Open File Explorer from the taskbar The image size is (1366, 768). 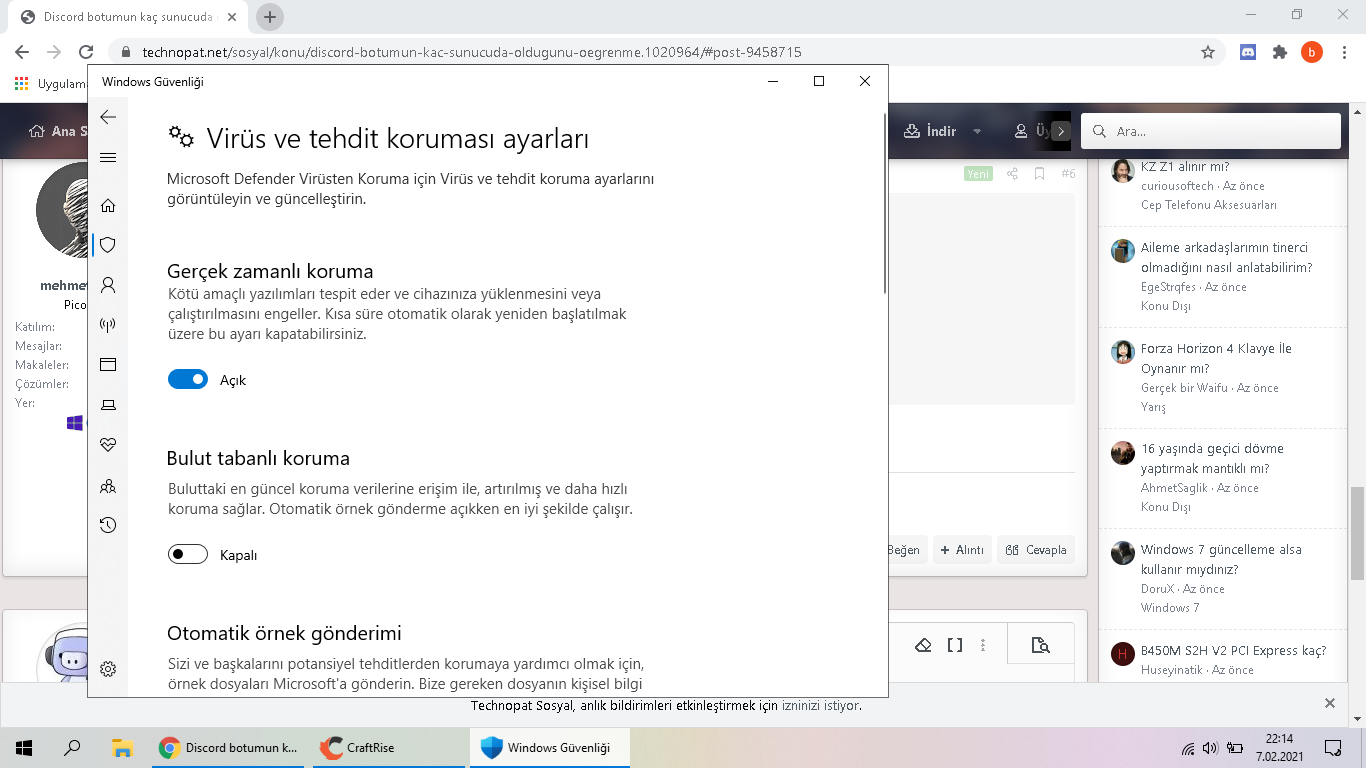(x=122, y=747)
